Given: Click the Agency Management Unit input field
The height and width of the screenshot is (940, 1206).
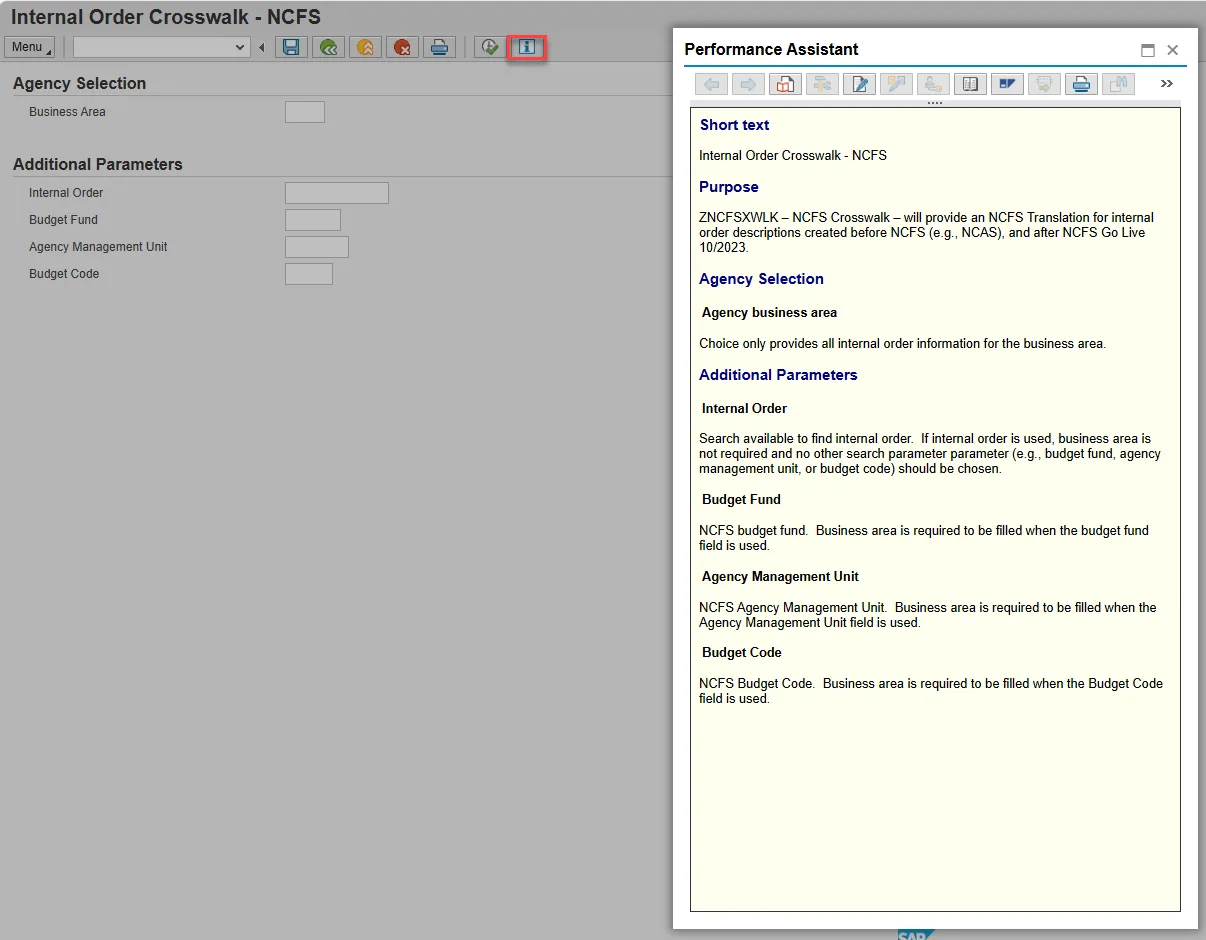Looking at the screenshot, I should pyautogui.click(x=316, y=247).
